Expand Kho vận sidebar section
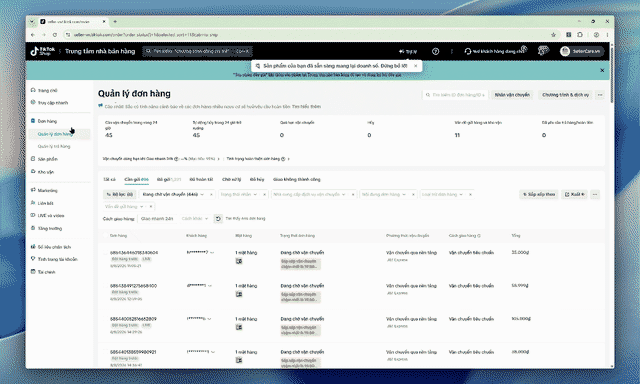The height and width of the screenshot is (384, 640). point(46,172)
